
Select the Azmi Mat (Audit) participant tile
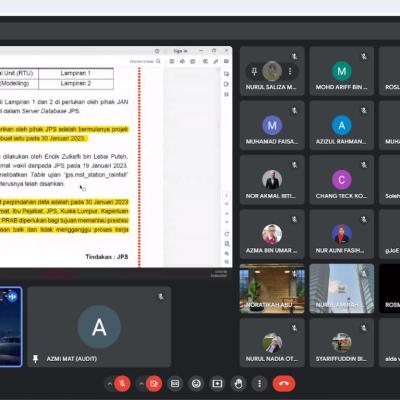[99, 327]
